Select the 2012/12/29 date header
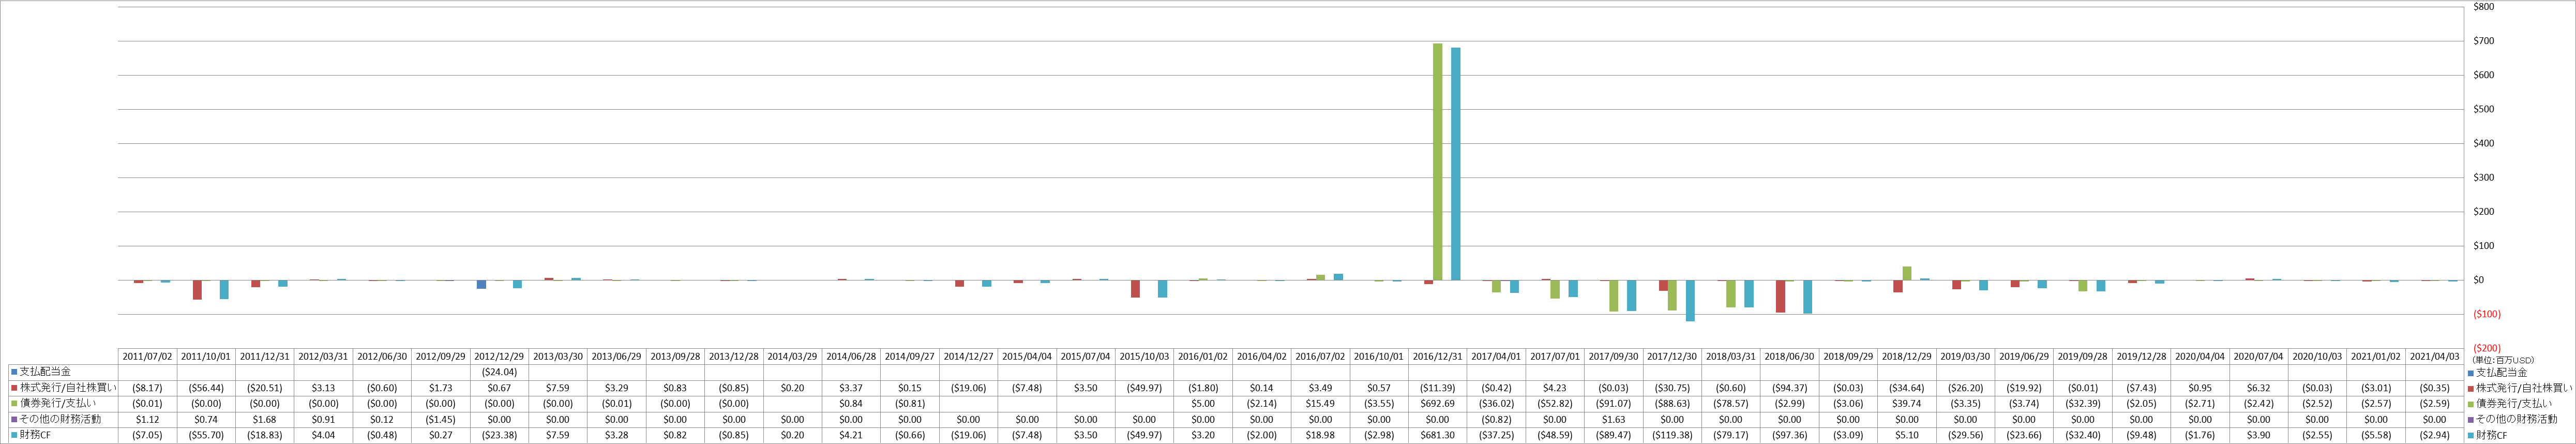The width and height of the screenshot is (2576, 444). pyautogui.click(x=499, y=356)
